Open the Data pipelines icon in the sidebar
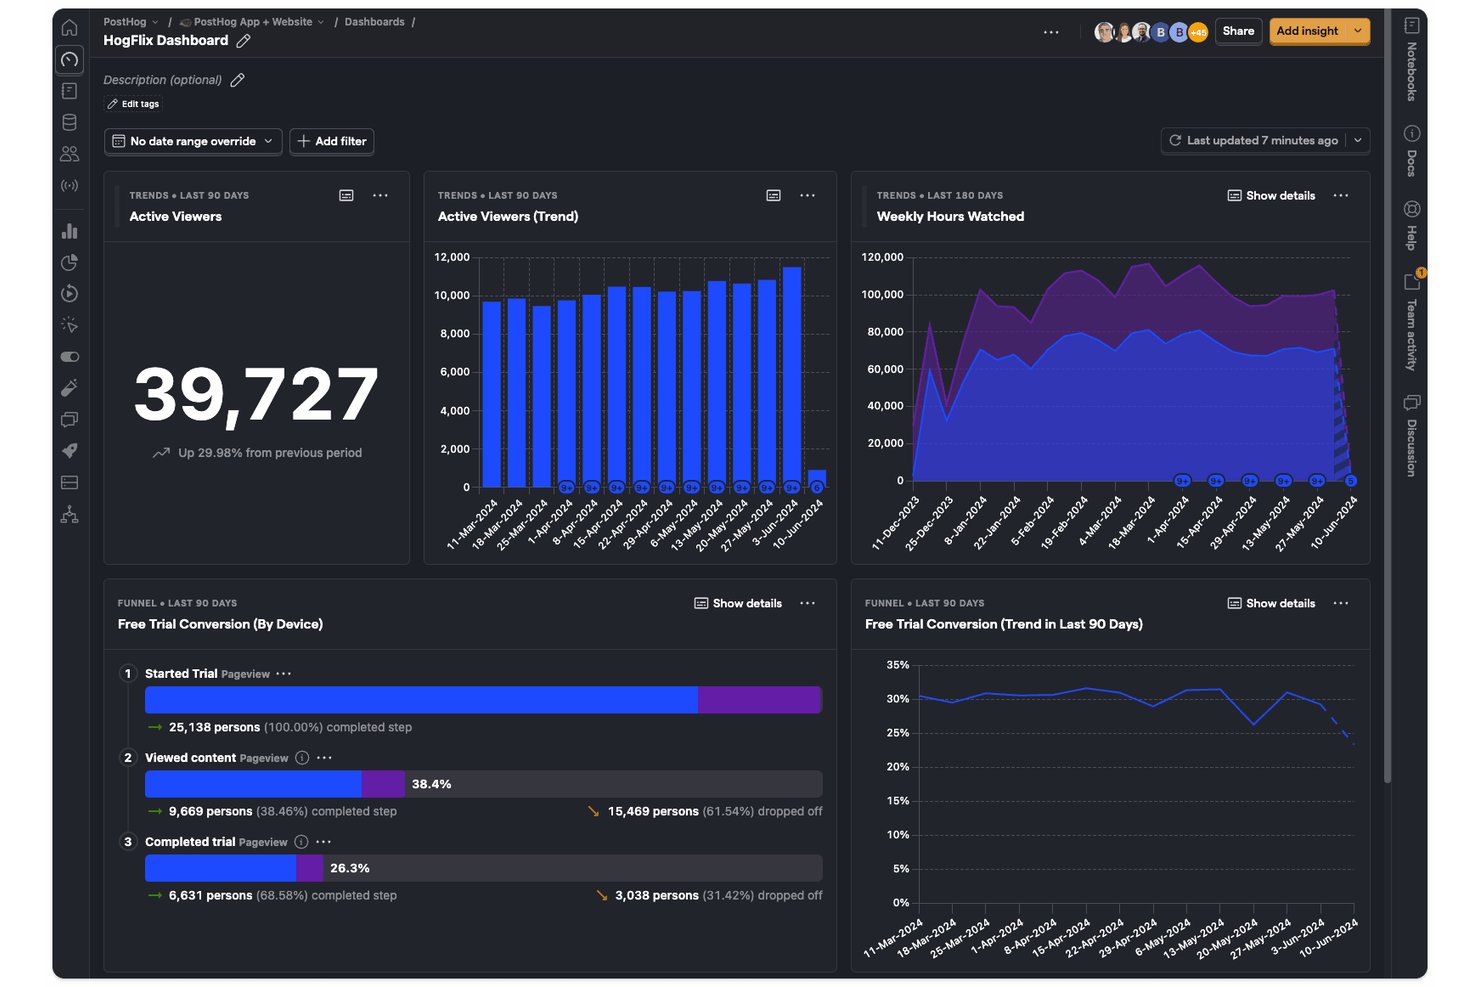The height and width of the screenshot is (987, 1480). [x=69, y=514]
